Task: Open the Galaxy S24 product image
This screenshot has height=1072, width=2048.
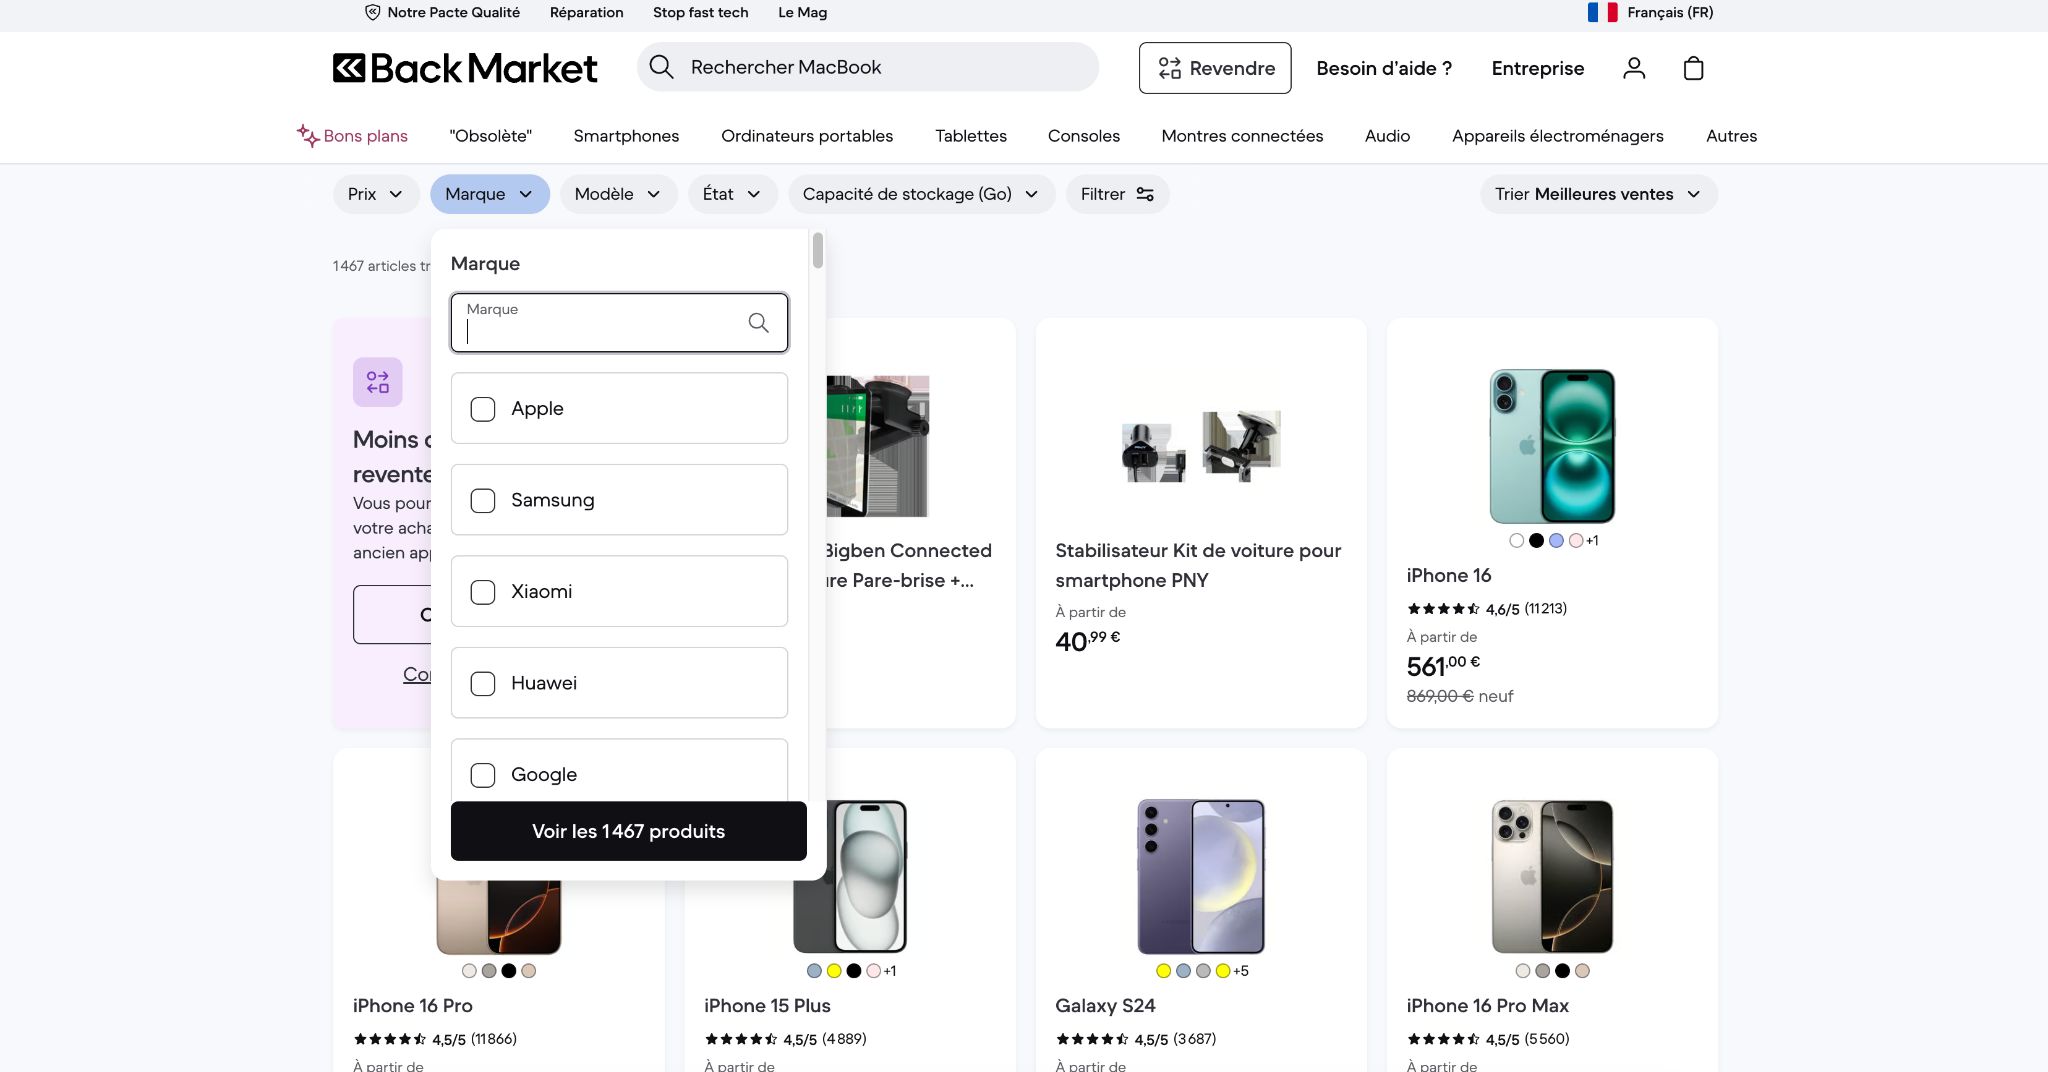Action: click(x=1201, y=877)
